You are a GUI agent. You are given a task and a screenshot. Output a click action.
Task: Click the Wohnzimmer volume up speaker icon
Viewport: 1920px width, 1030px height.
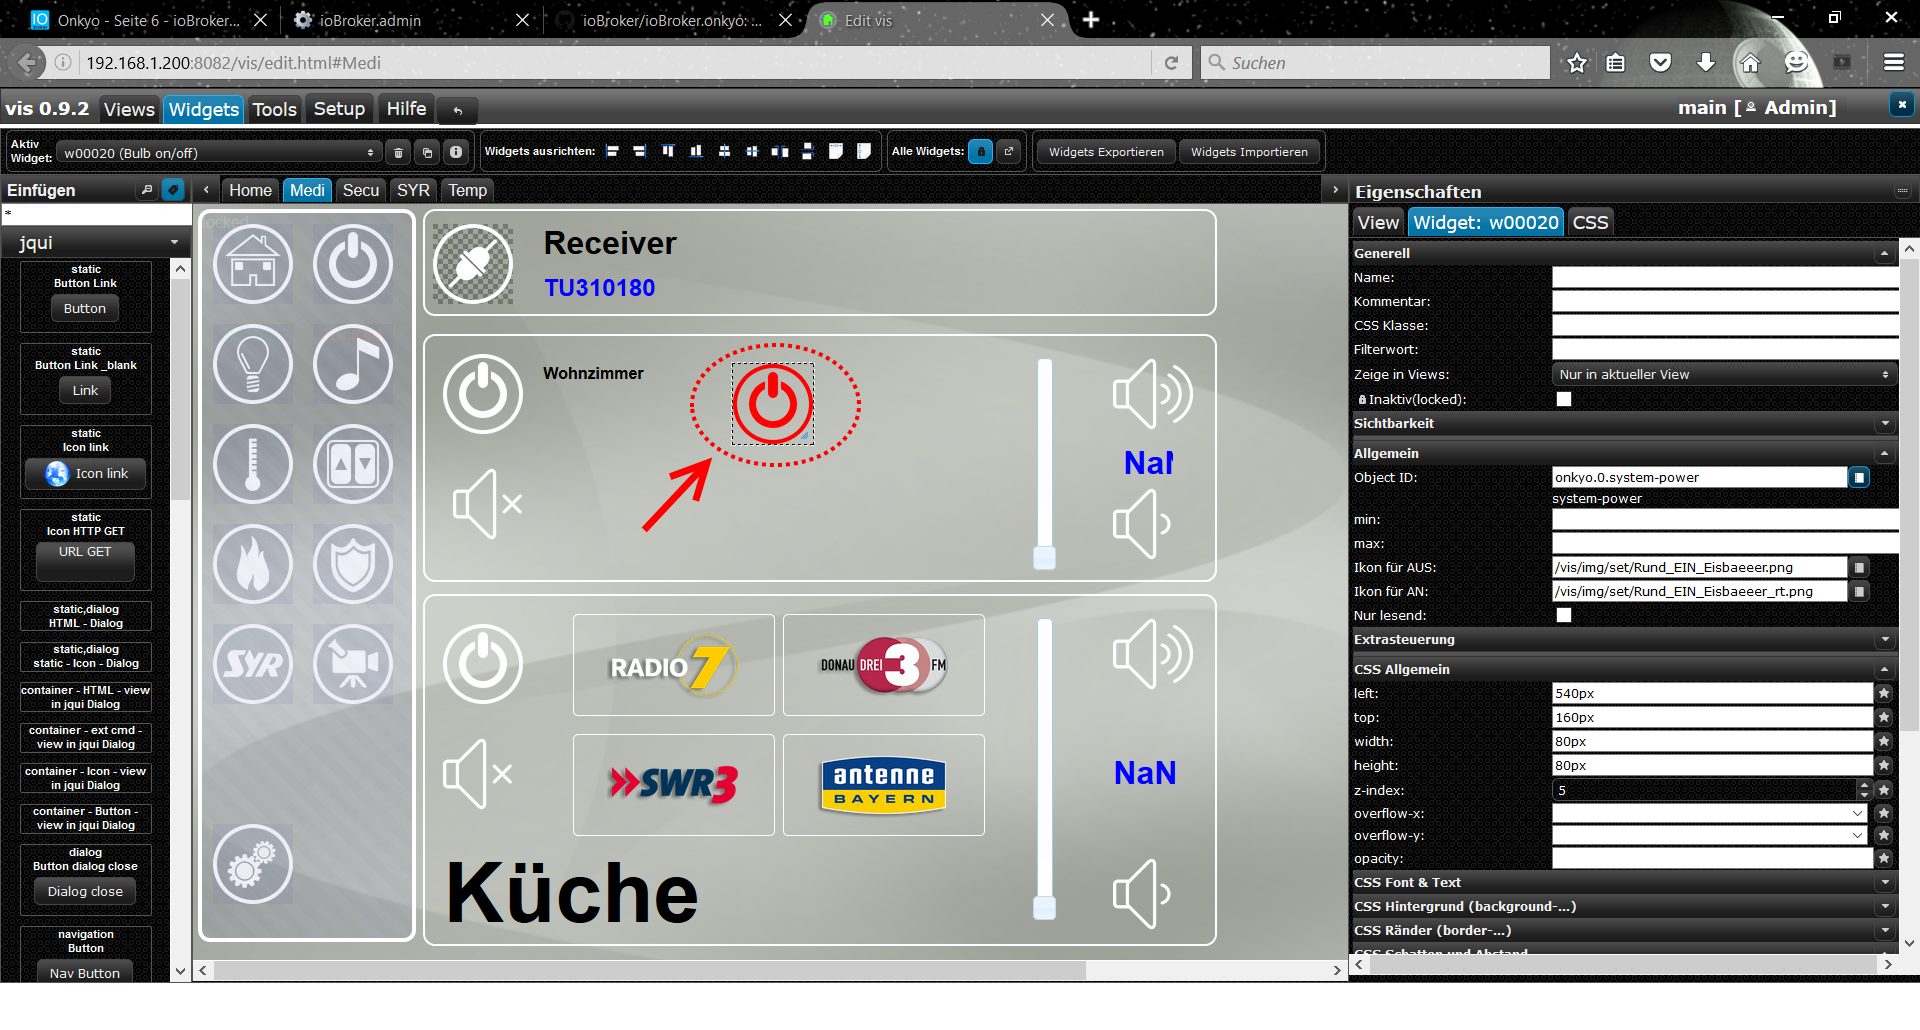click(1153, 394)
